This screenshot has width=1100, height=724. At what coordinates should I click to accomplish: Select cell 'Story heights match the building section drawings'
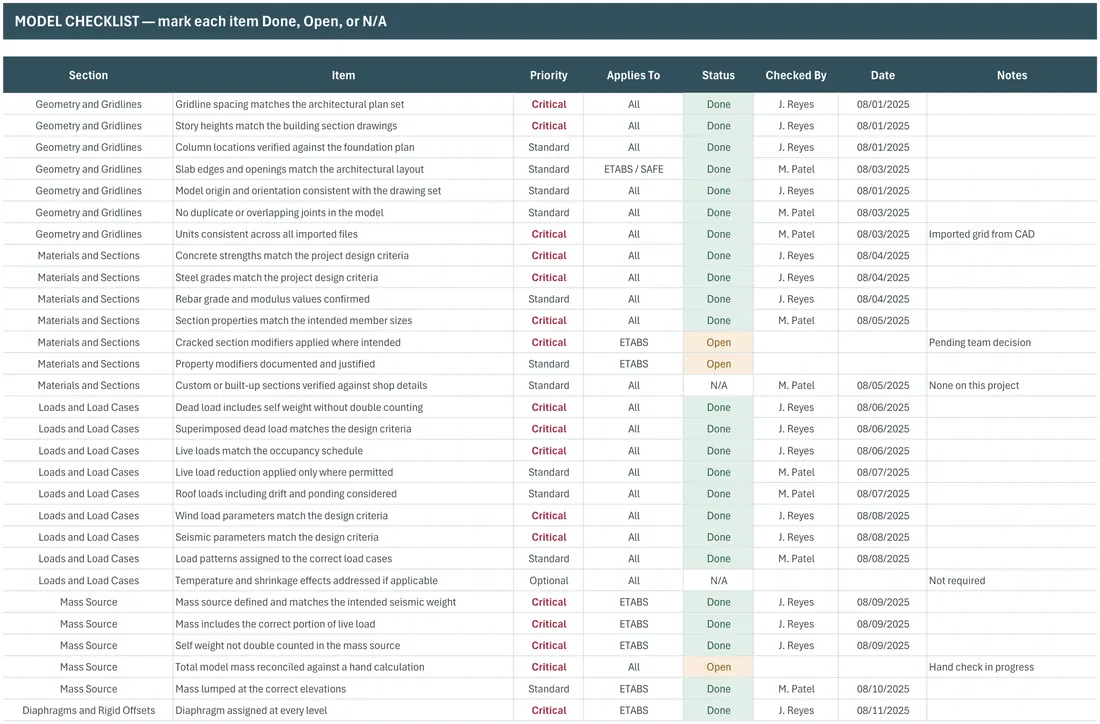click(x=343, y=126)
